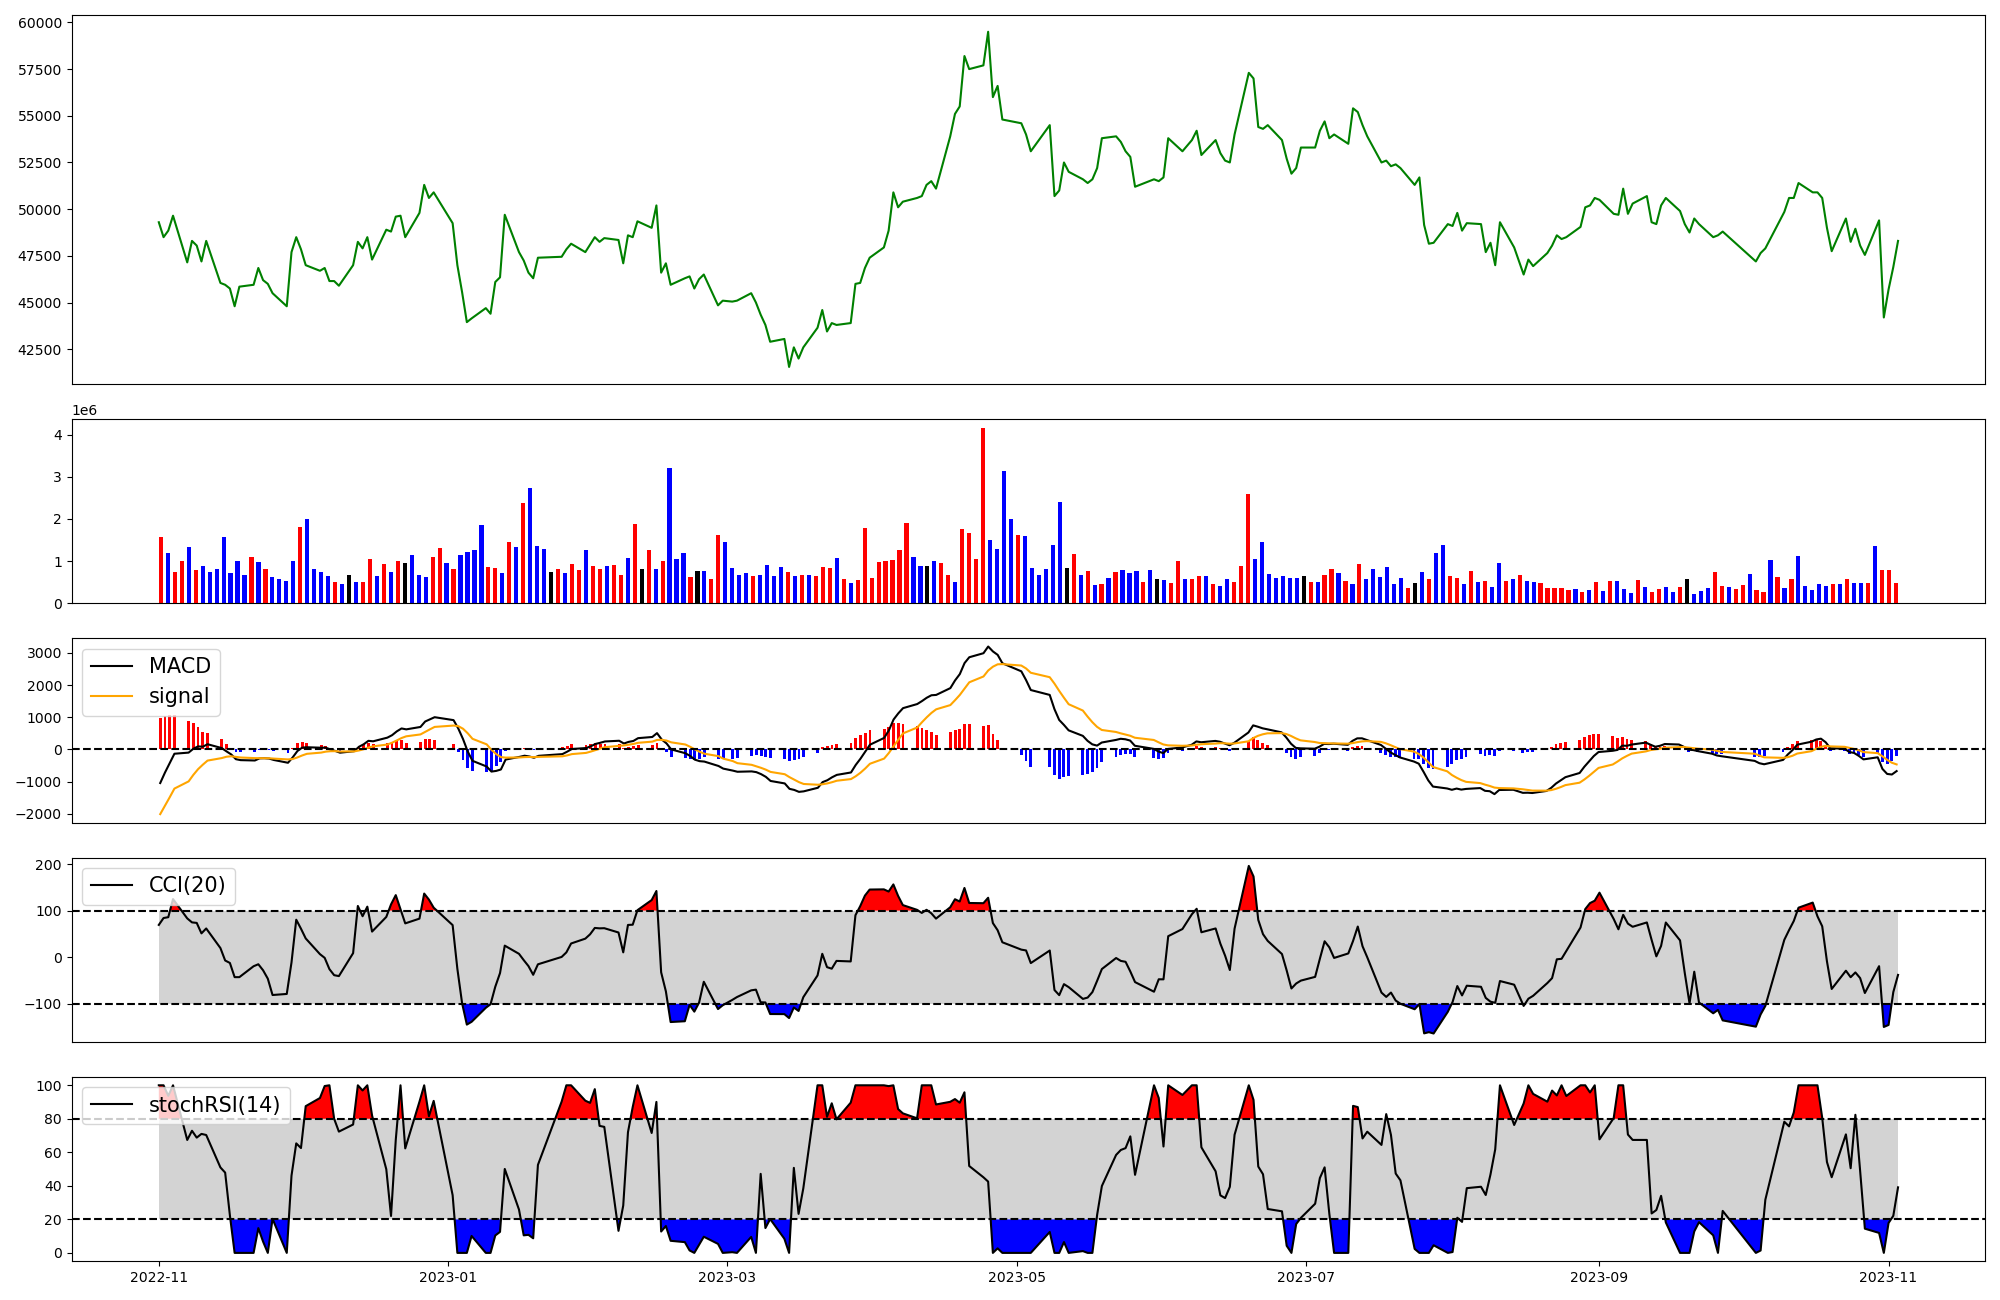This screenshot has width=2000, height=1300.
Task: Click the CCI(20) legend label
Action: tap(186, 885)
